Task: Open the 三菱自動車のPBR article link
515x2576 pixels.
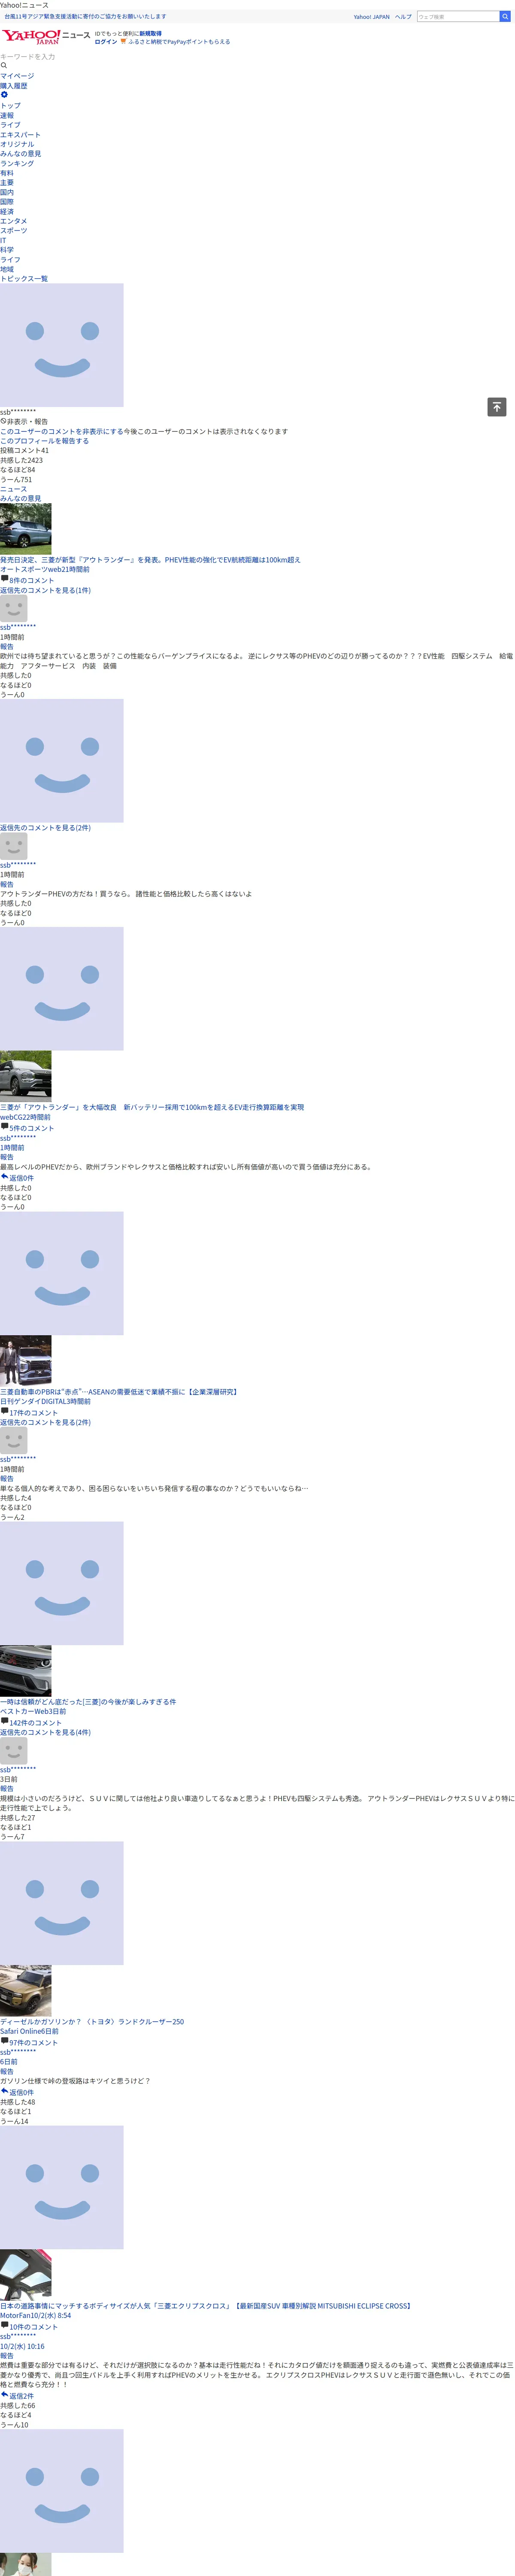Action: [x=119, y=1392]
